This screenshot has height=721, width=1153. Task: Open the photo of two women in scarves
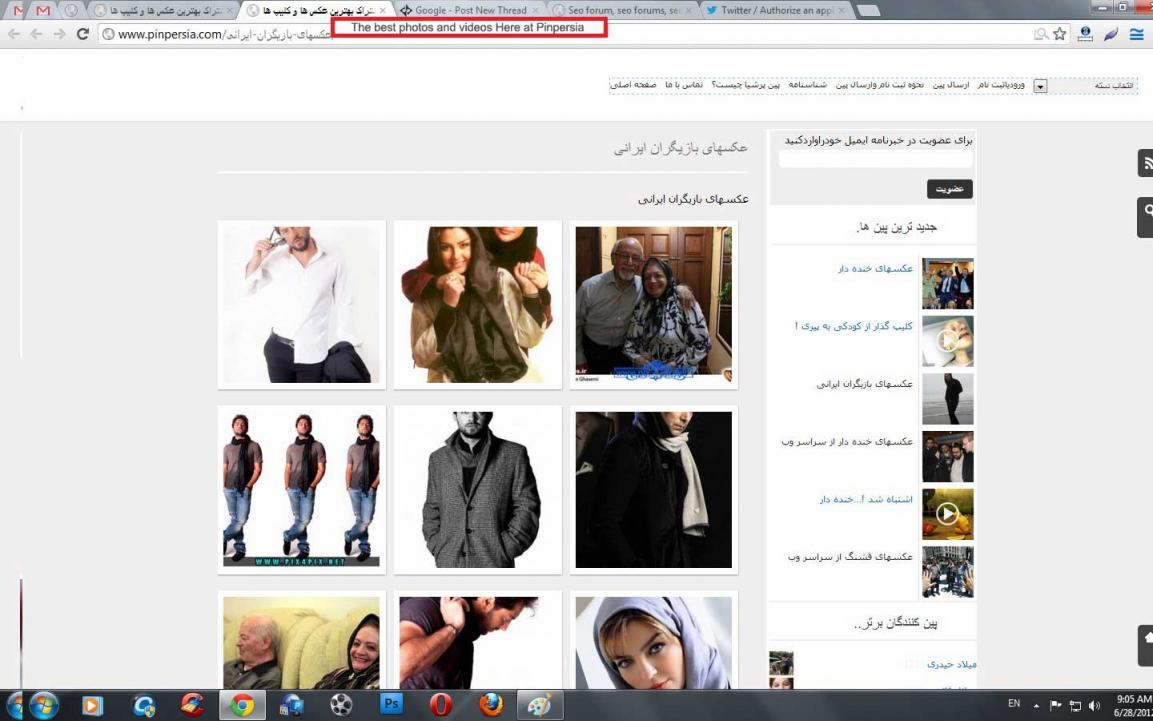pyautogui.click(x=477, y=304)
